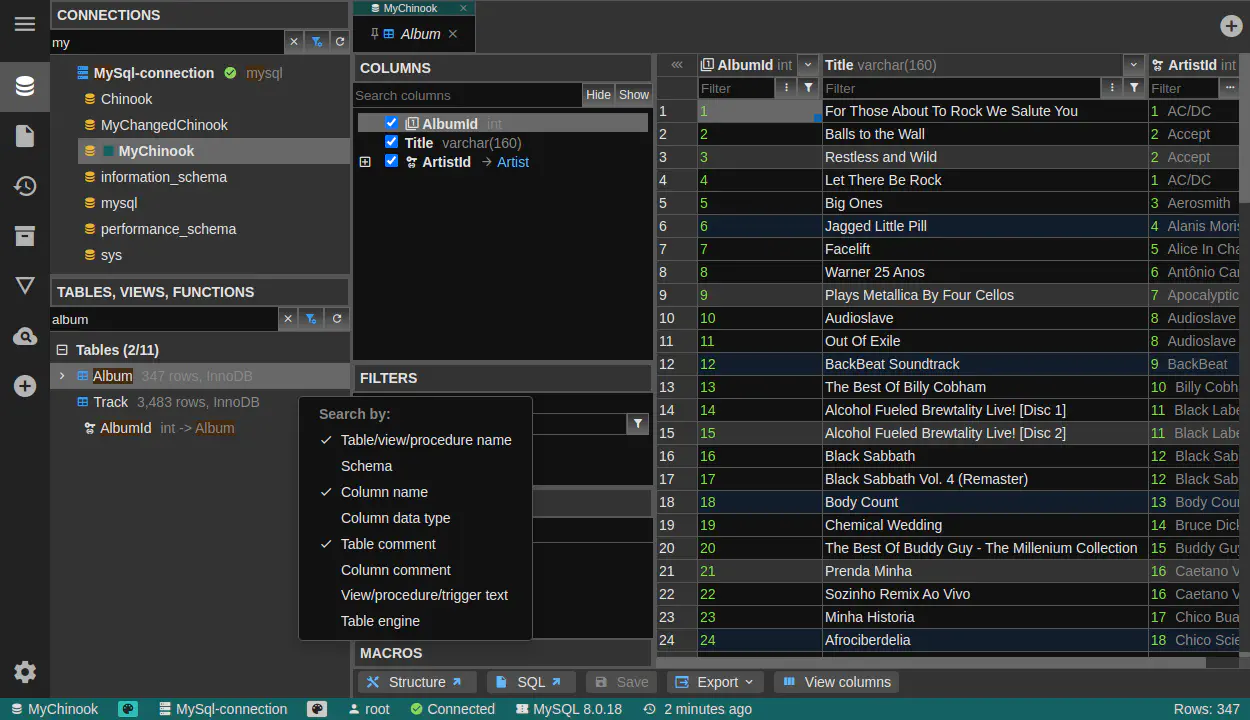Apply the AlbumId column filter funnel
This screenshot has height=720, width=1250.
coord(809,88)
